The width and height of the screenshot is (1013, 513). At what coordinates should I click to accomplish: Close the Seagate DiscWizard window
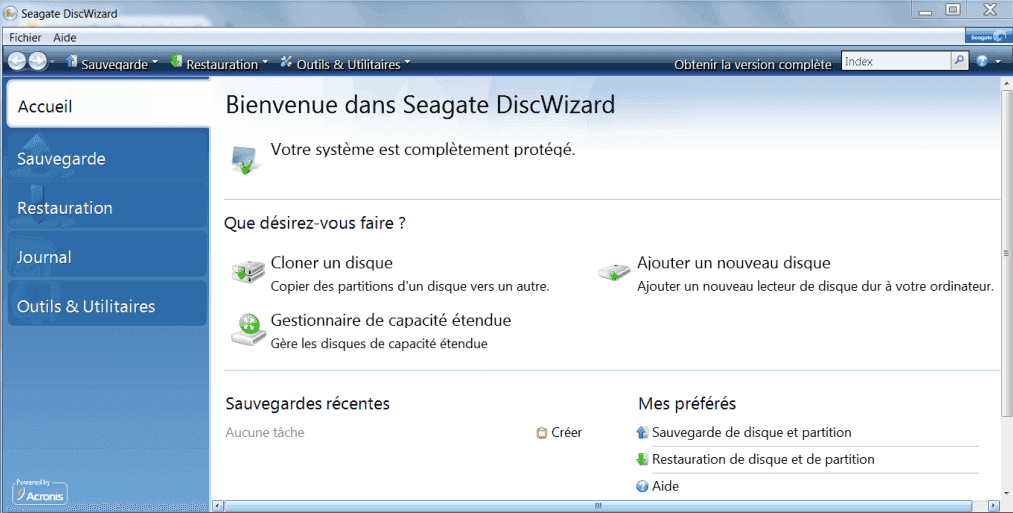pyautogui.click(x=990, y=10)
